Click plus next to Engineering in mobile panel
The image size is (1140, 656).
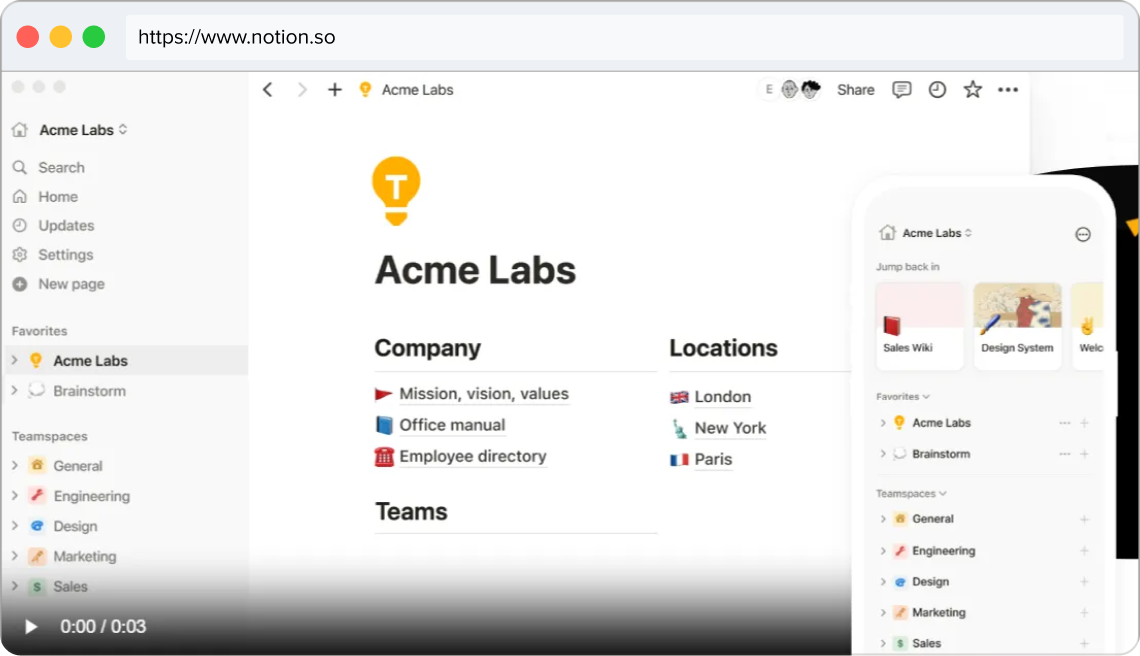coord(1084,551)
